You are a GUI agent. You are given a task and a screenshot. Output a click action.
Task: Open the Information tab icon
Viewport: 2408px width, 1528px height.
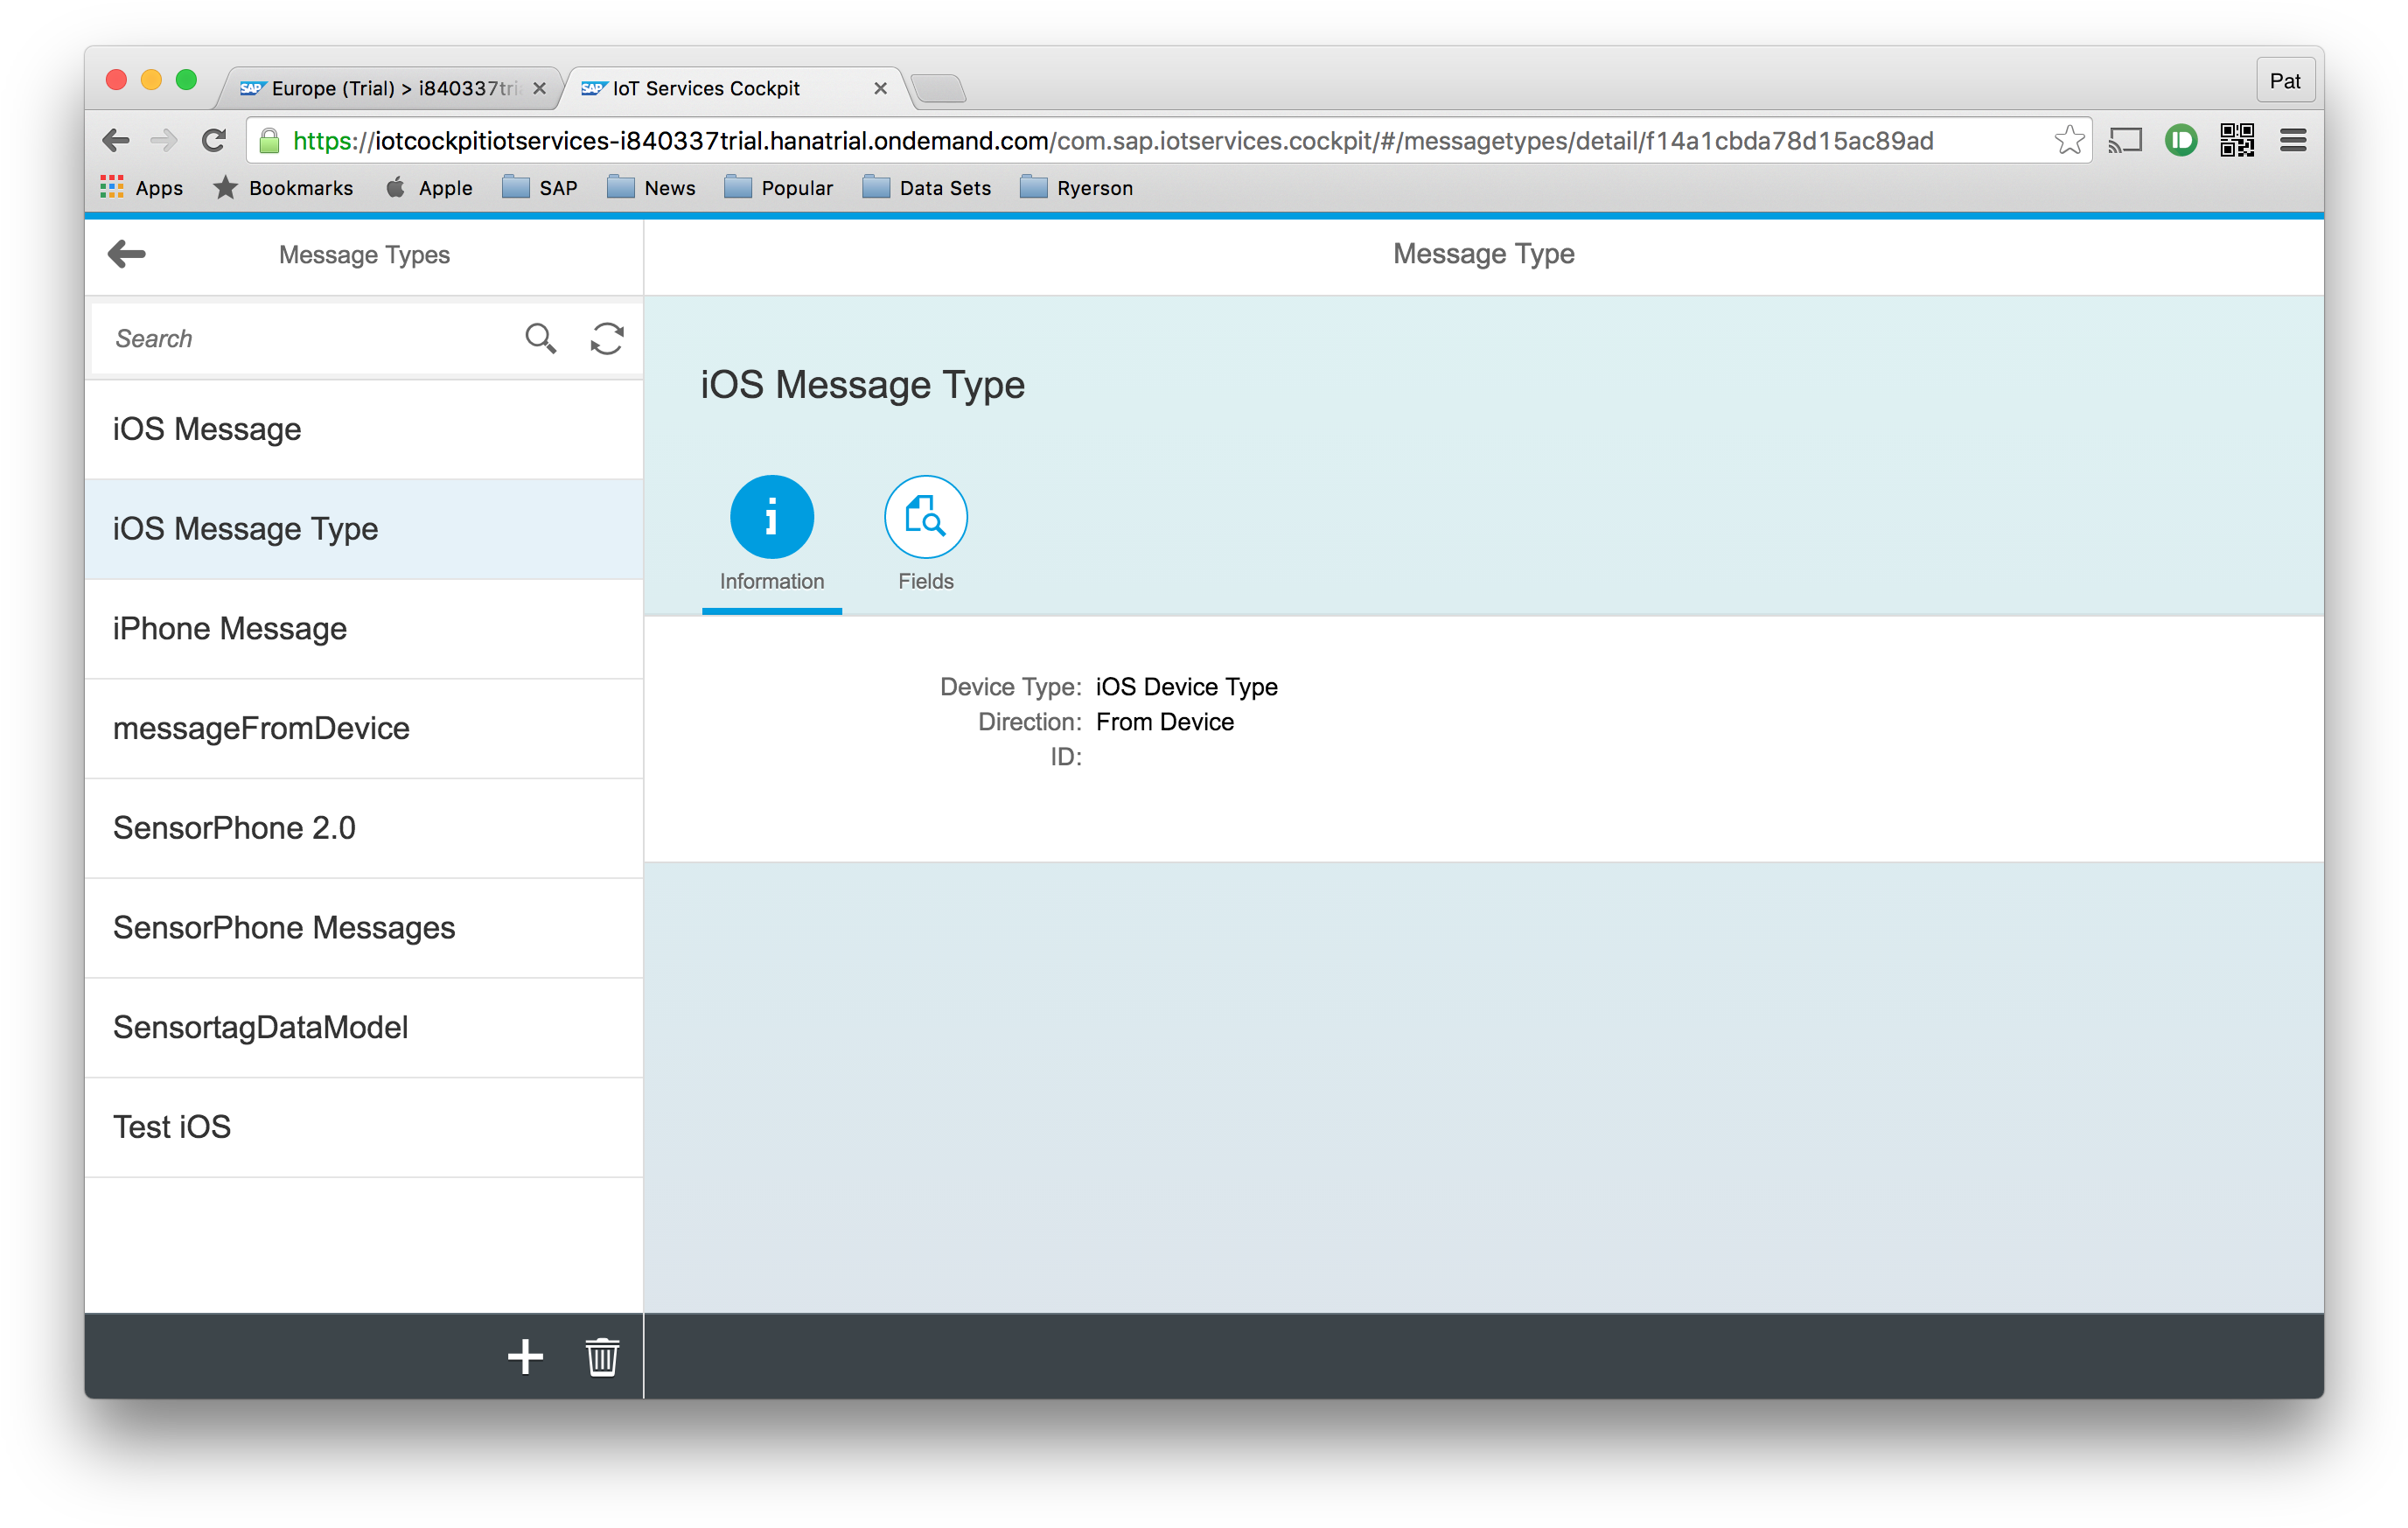tap(771, 517)
